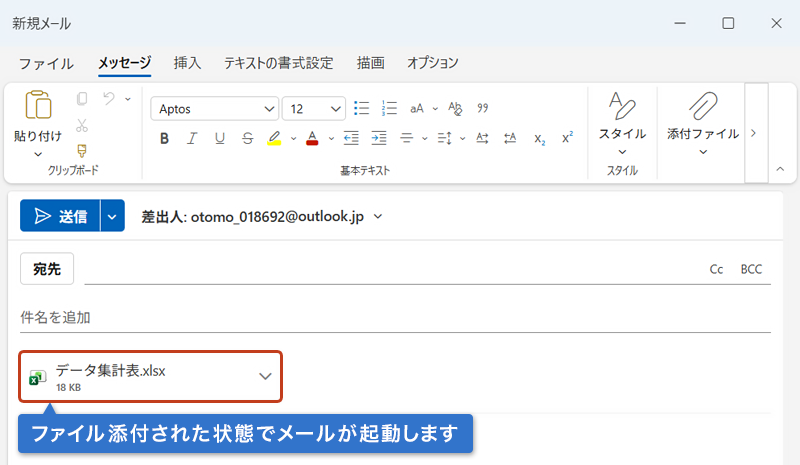800x465 pixels.
Task: Show more ribbon commands with right arrow
Action: [754, 133]
